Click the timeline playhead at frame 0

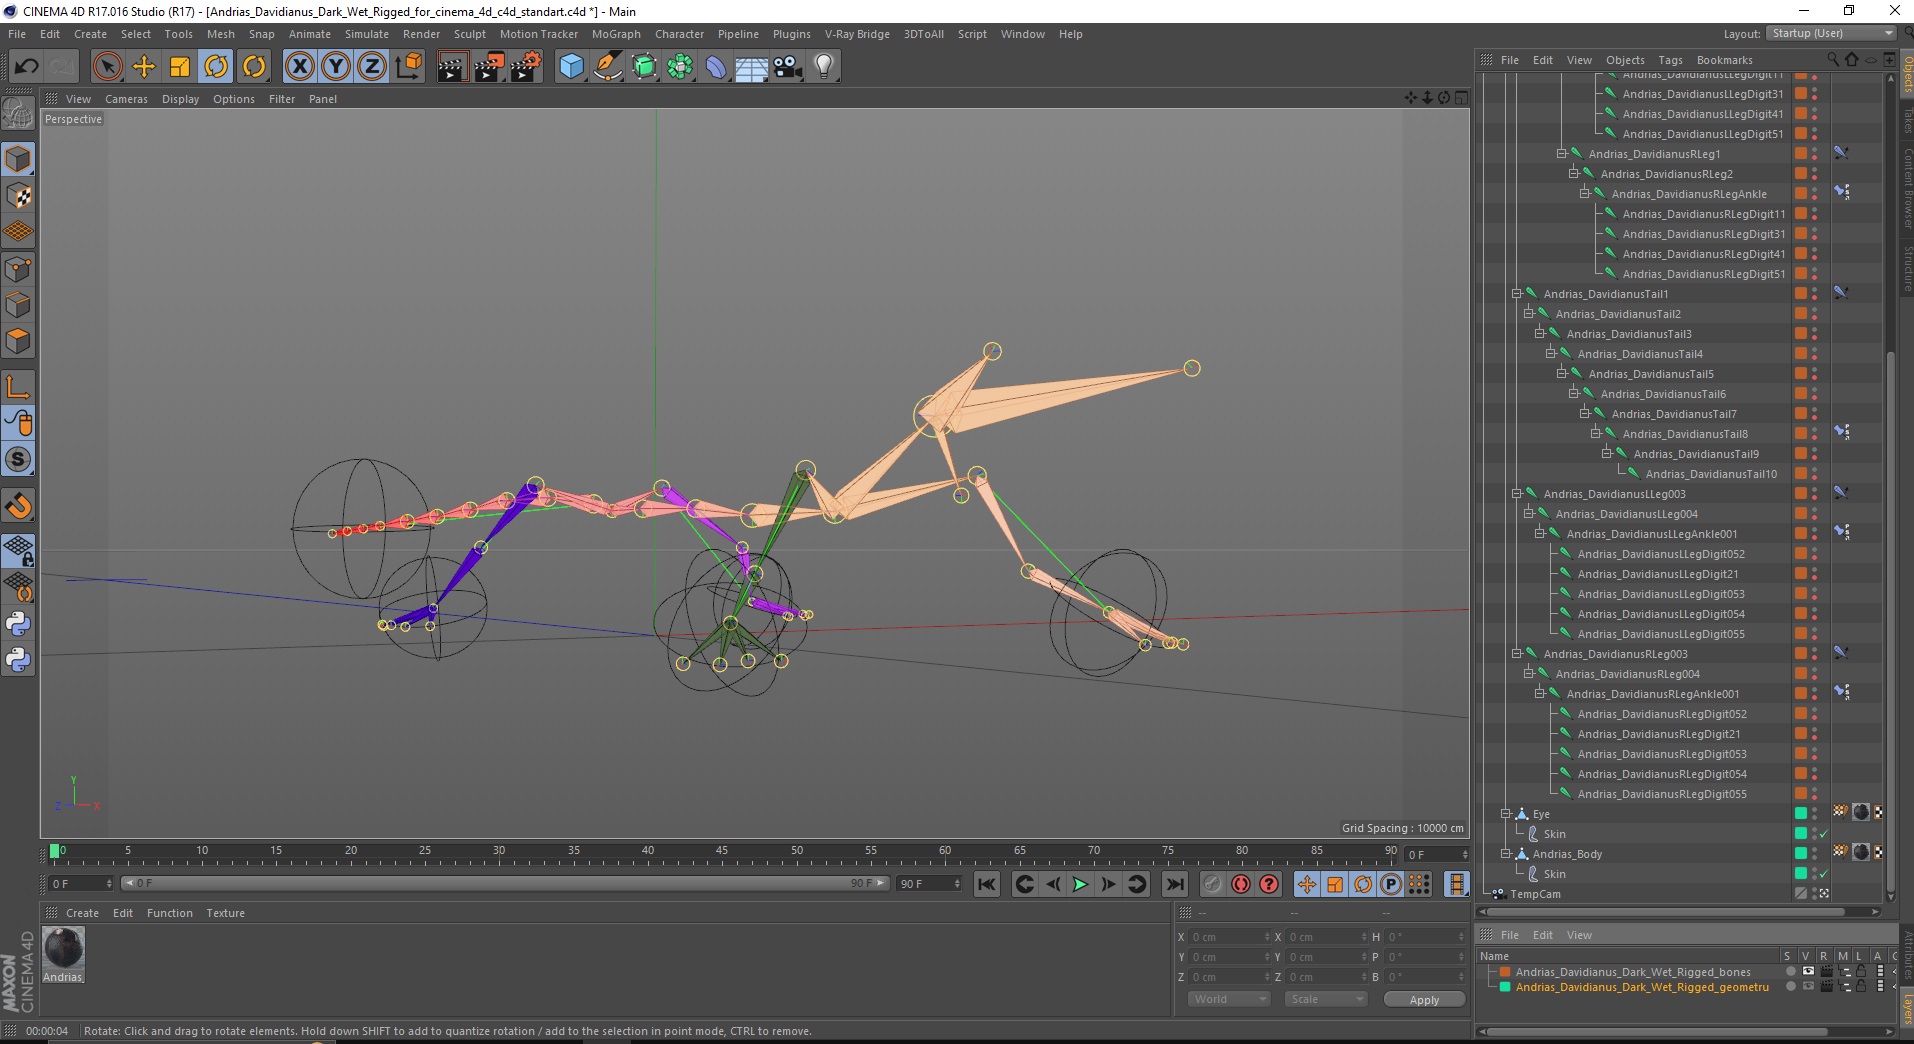[x=54, y=851]
